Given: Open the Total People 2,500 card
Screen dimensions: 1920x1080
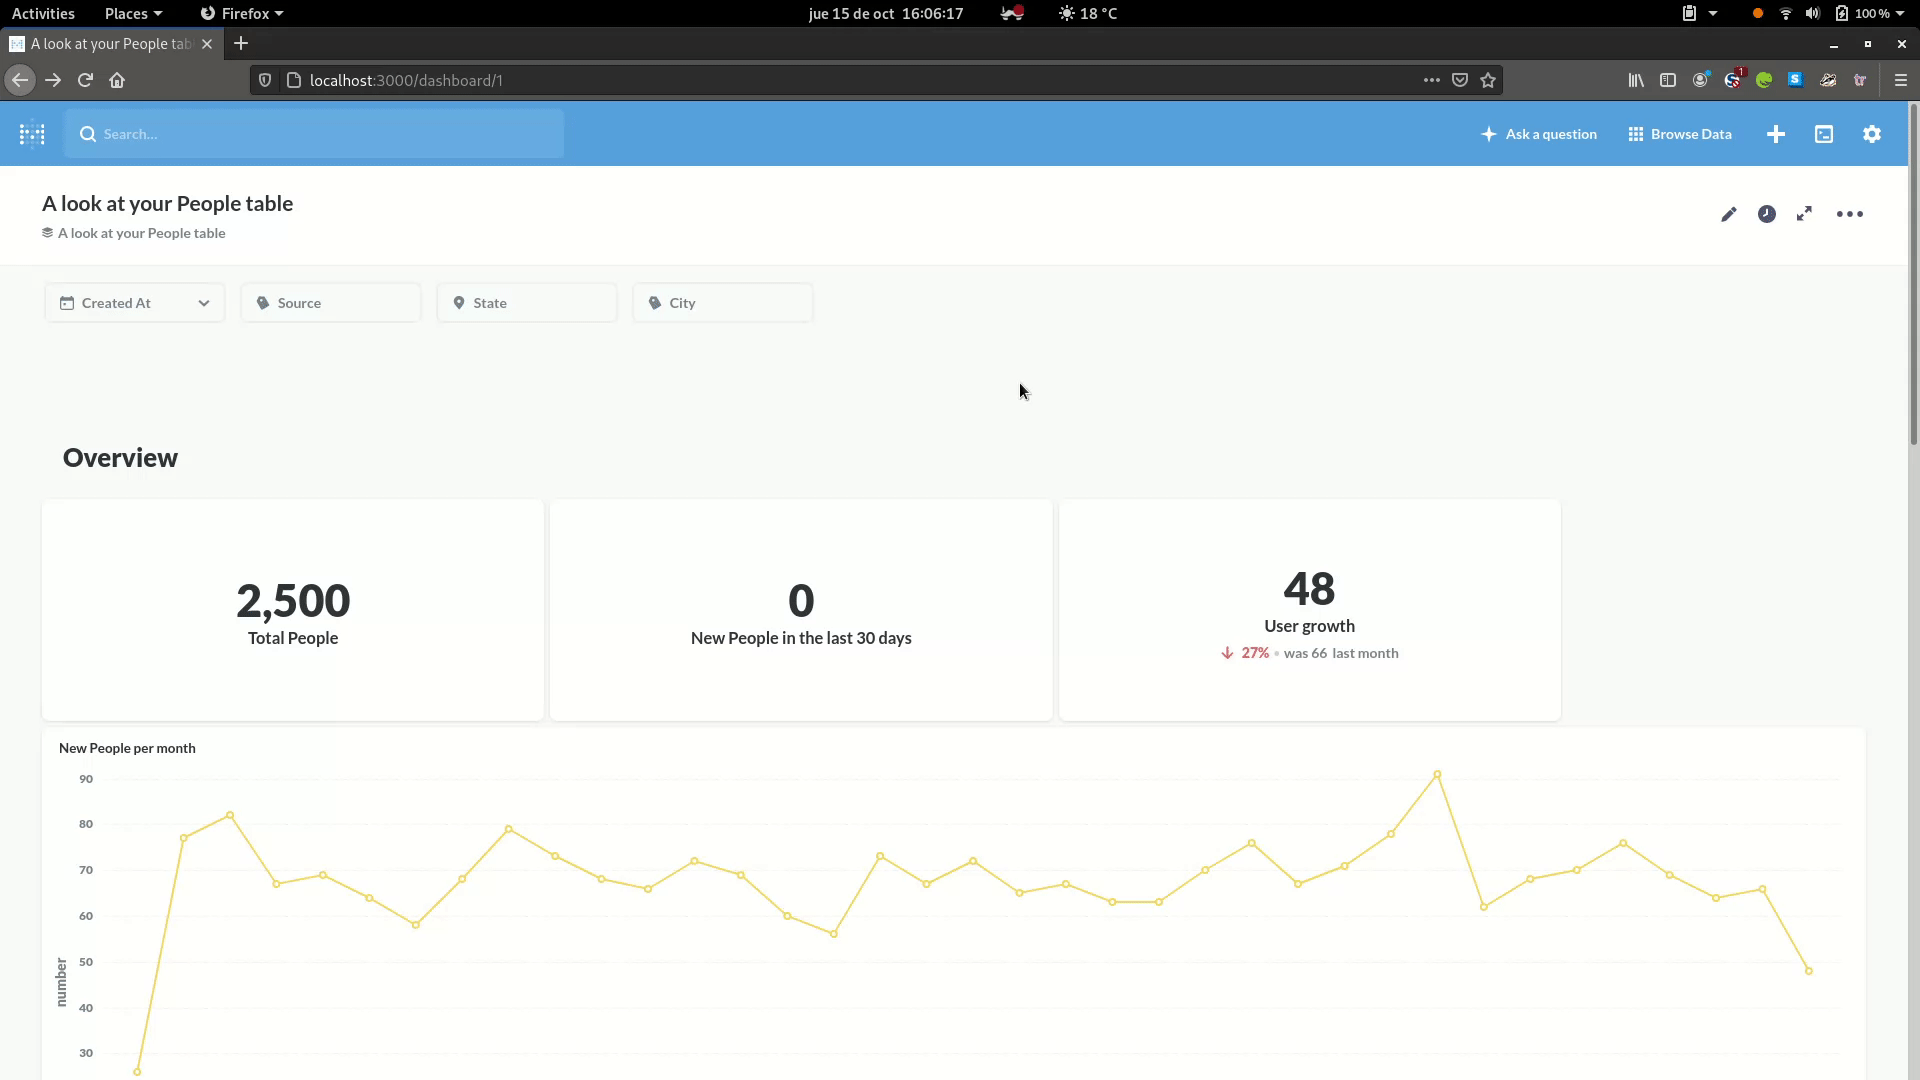Looking at the screenshot, I should 293,610.
